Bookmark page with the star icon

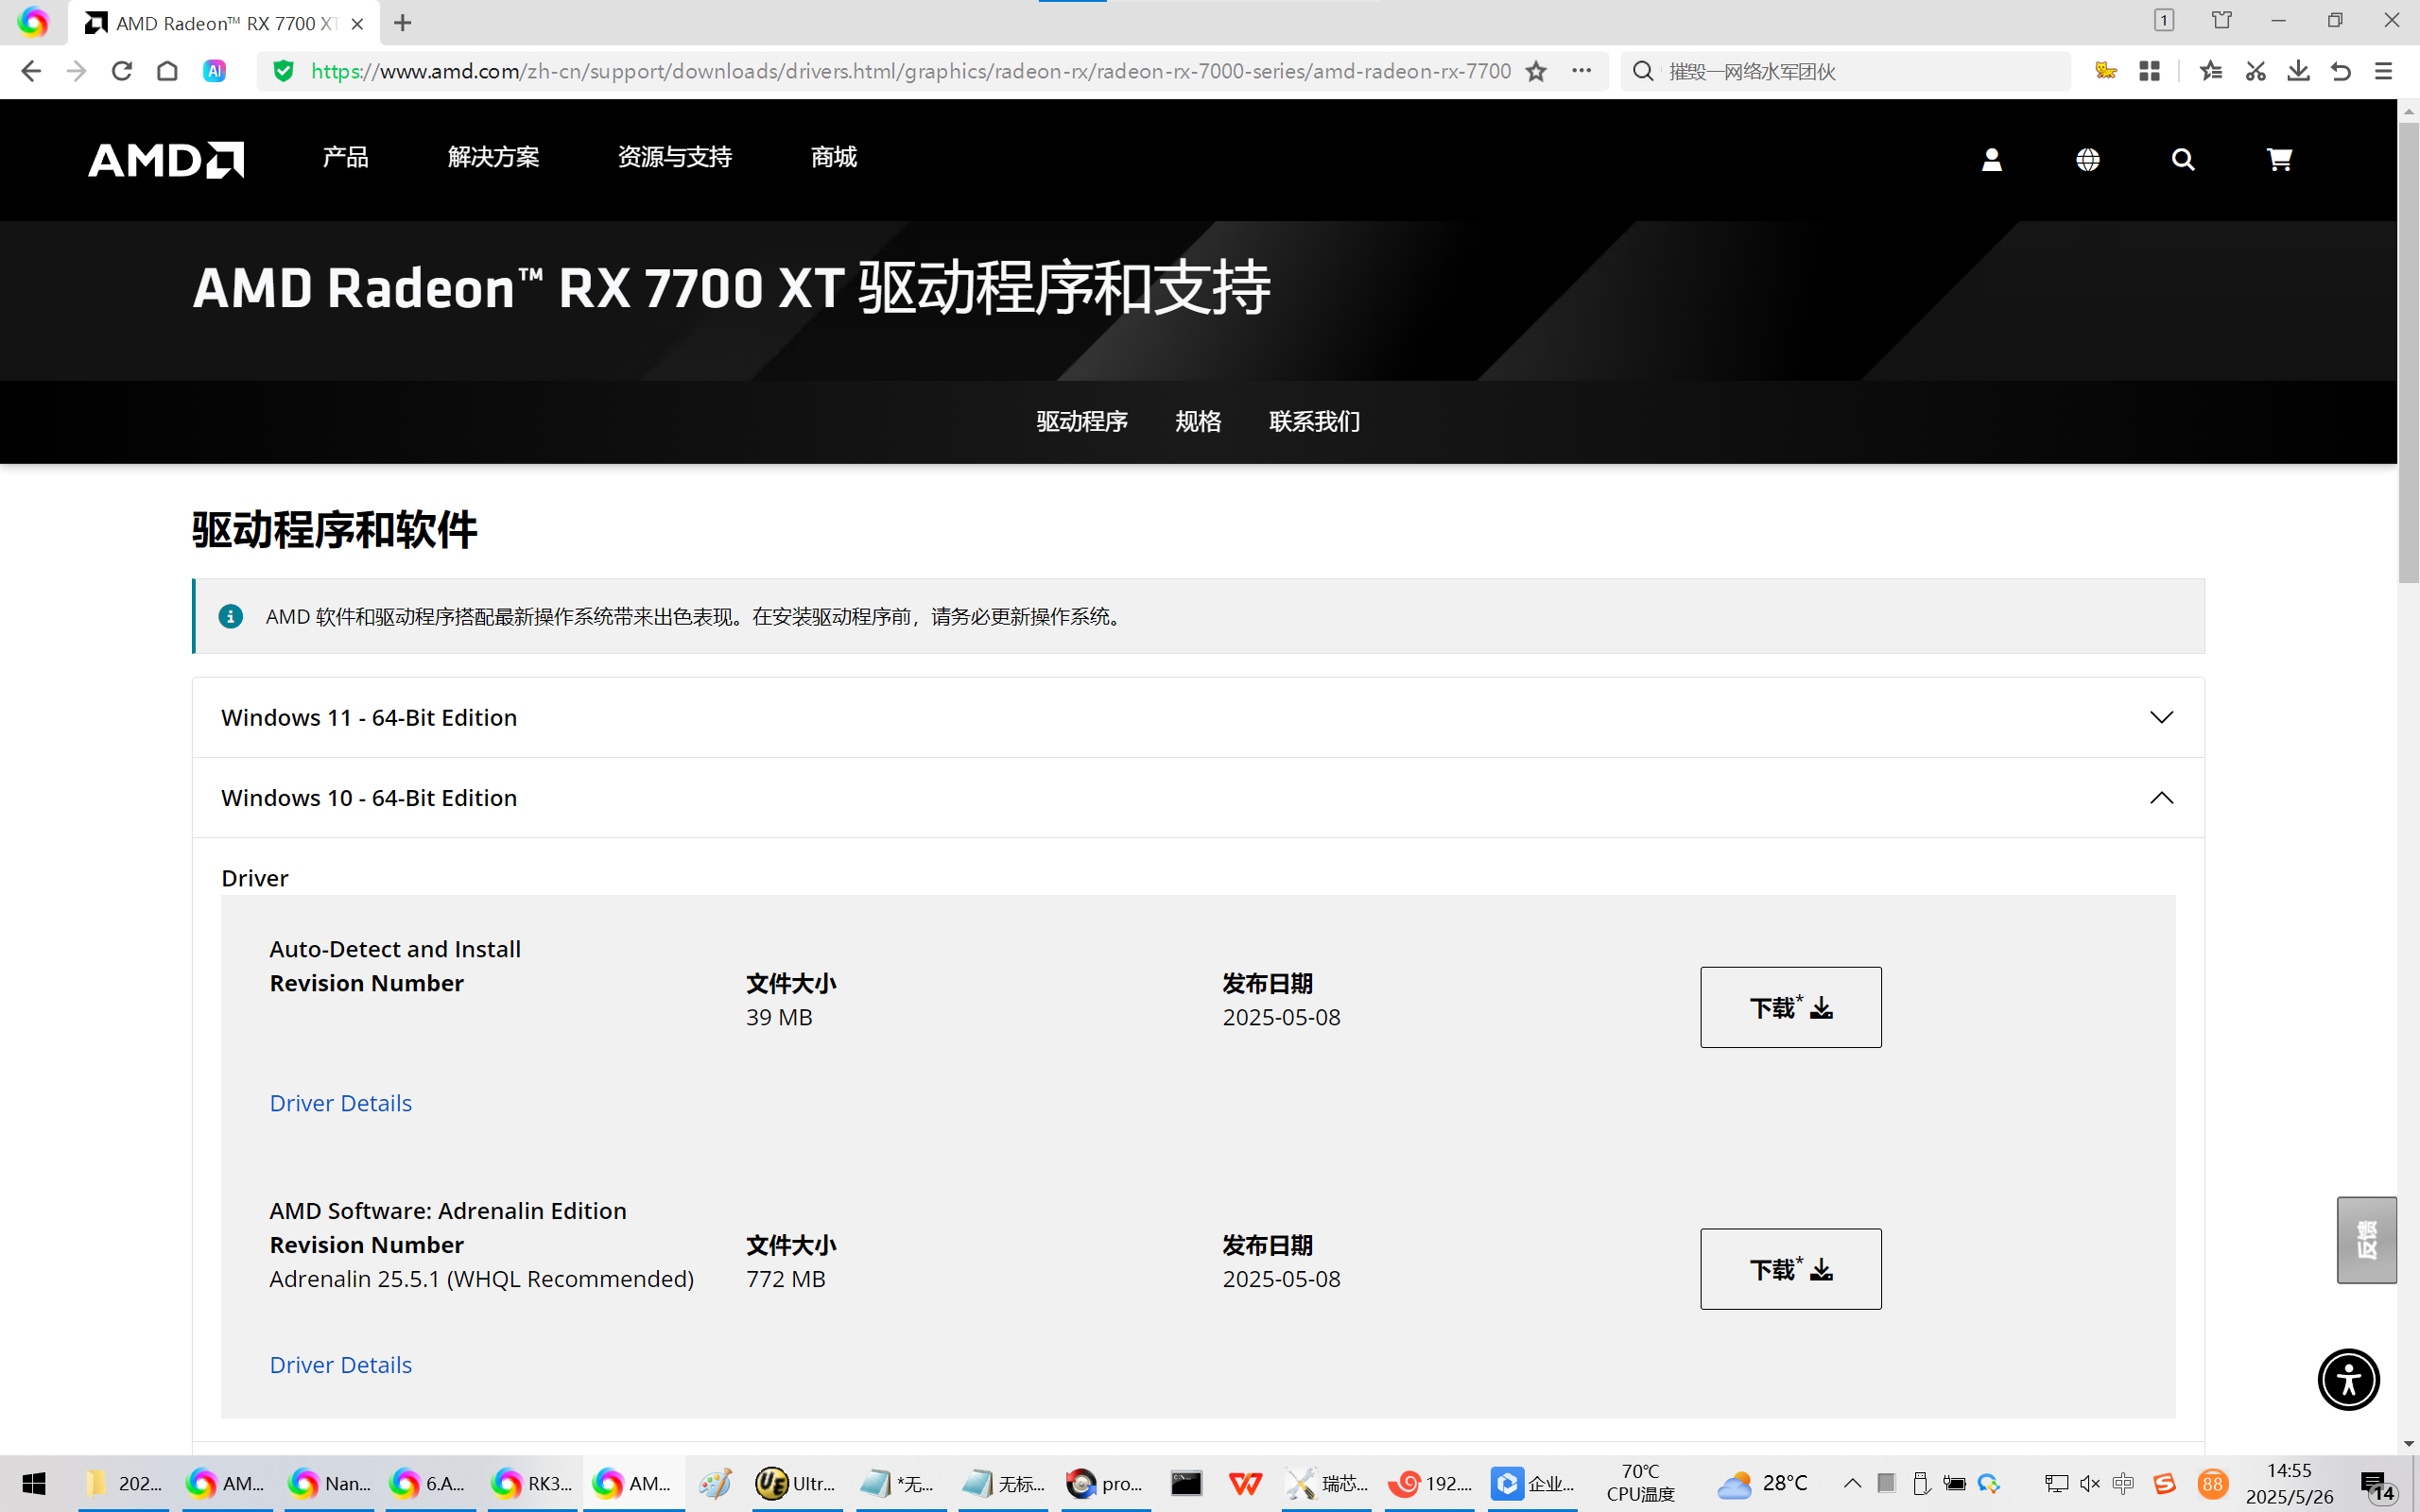(x=1536, y=71)
